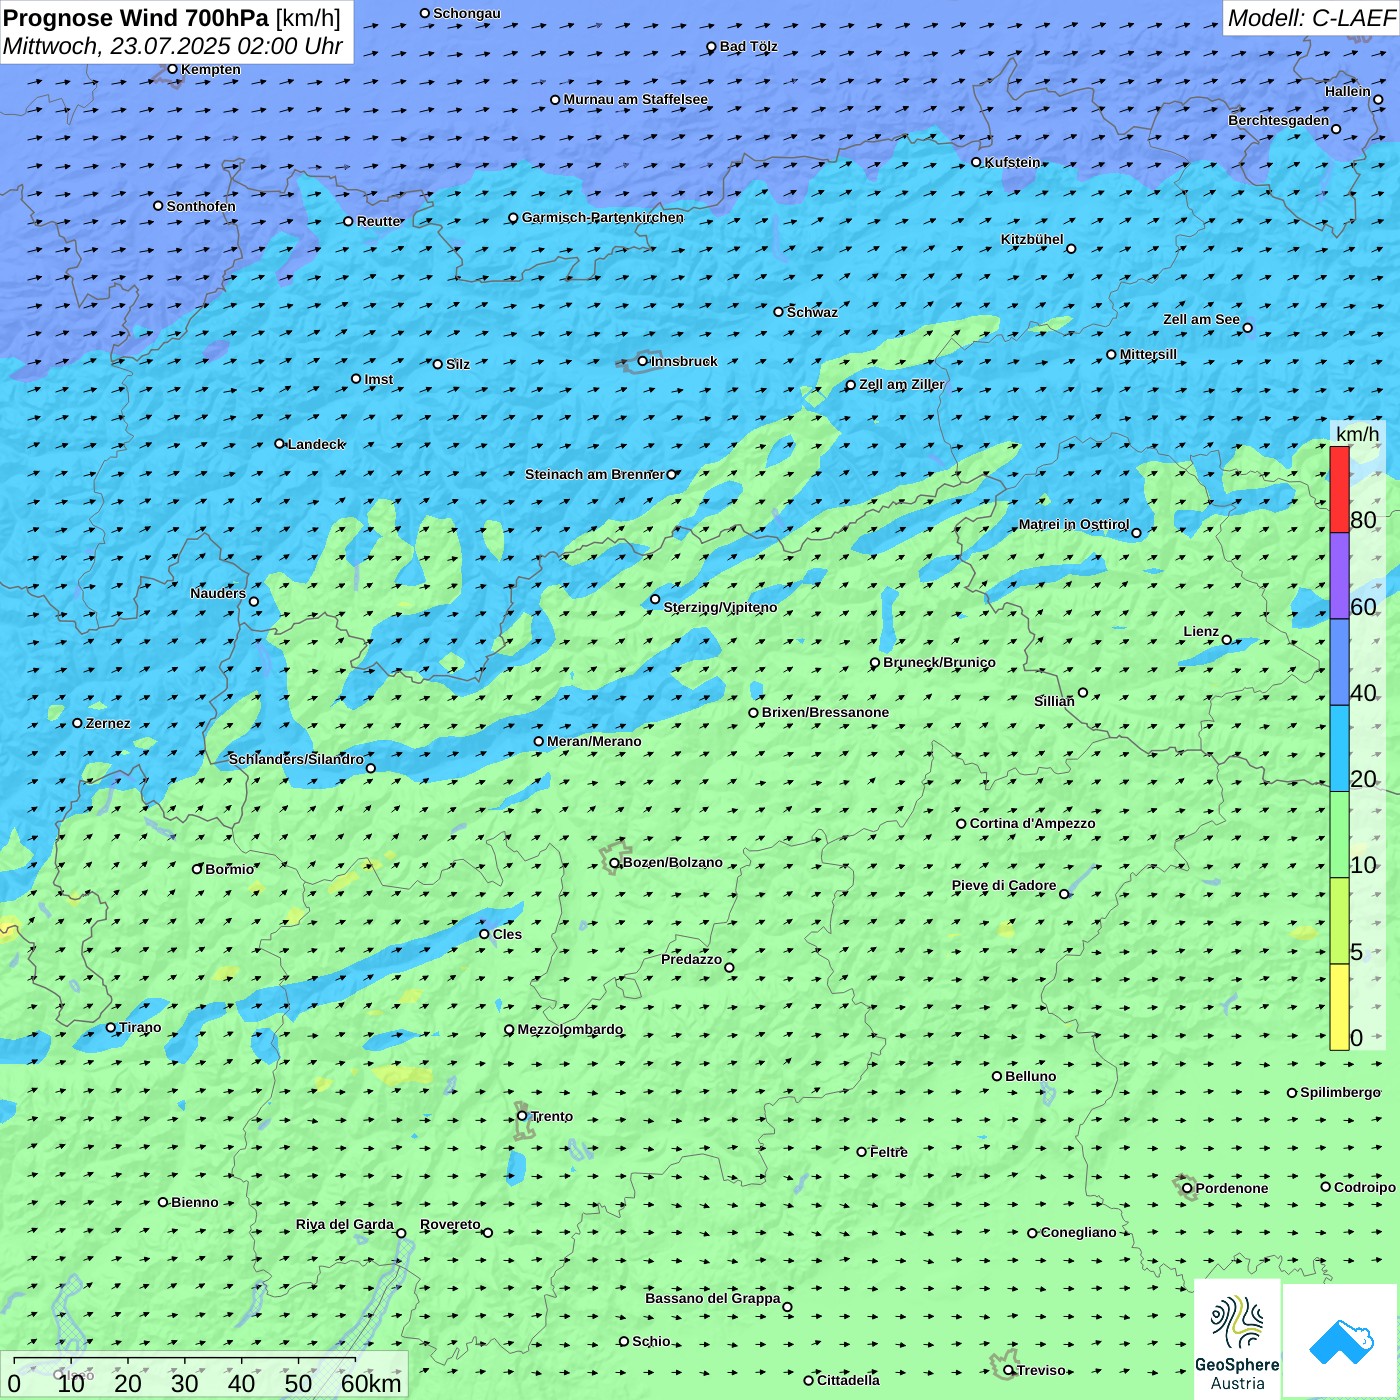Screen dimensions: 1400x1400
Task: Click the Nauders location dot
Action: point(253,601)
